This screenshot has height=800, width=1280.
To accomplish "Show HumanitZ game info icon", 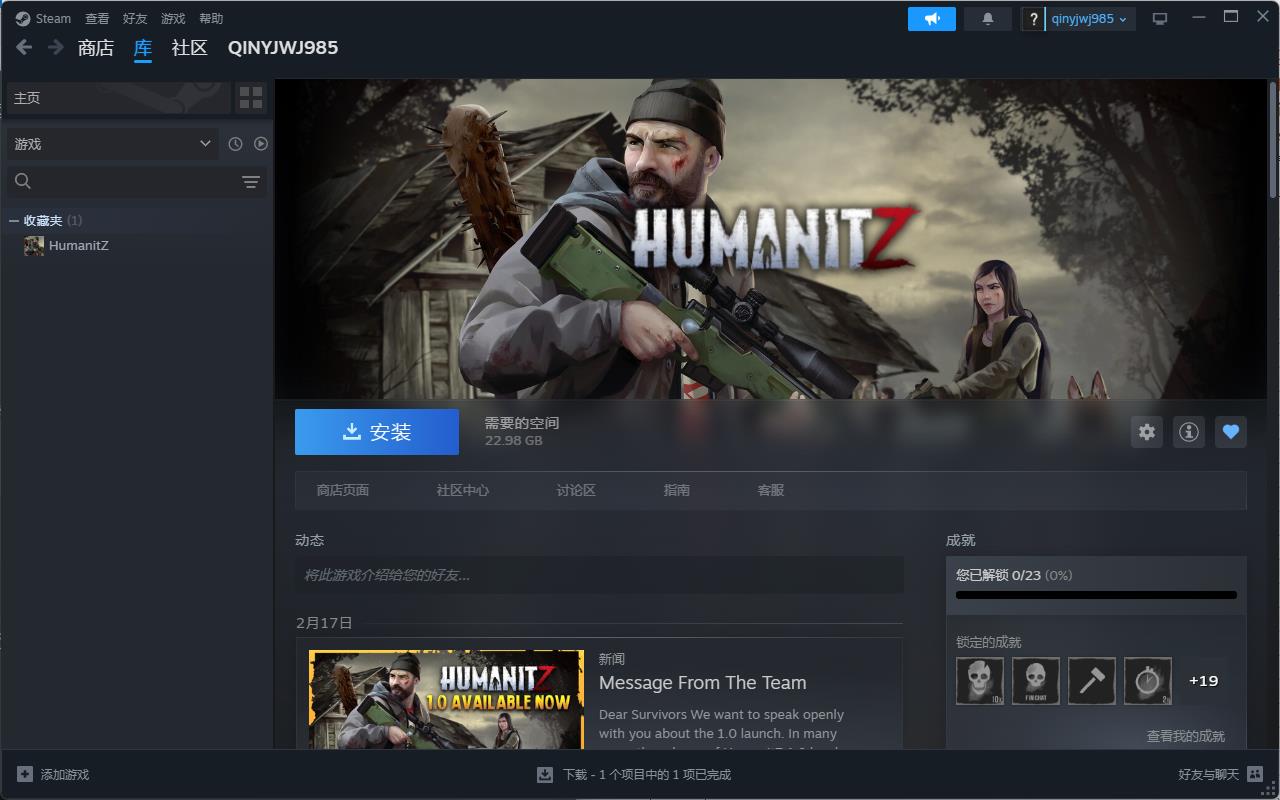I will (1189, 432).
